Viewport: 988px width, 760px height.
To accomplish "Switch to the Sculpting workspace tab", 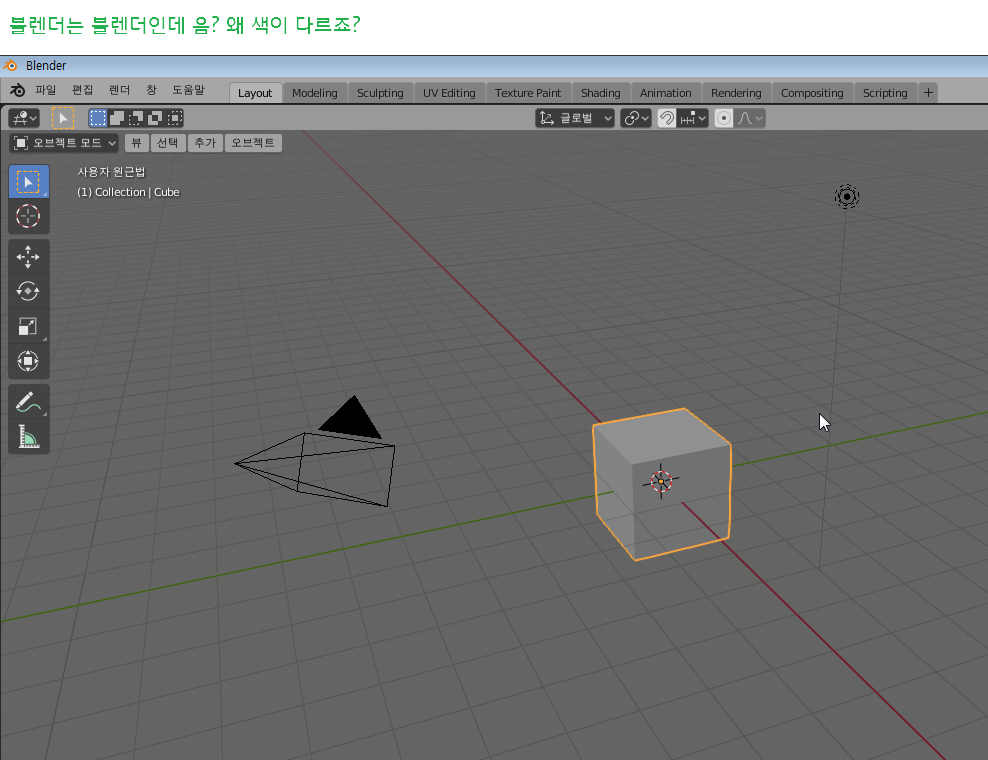I will pyautogui.click(x=380, y=93).
